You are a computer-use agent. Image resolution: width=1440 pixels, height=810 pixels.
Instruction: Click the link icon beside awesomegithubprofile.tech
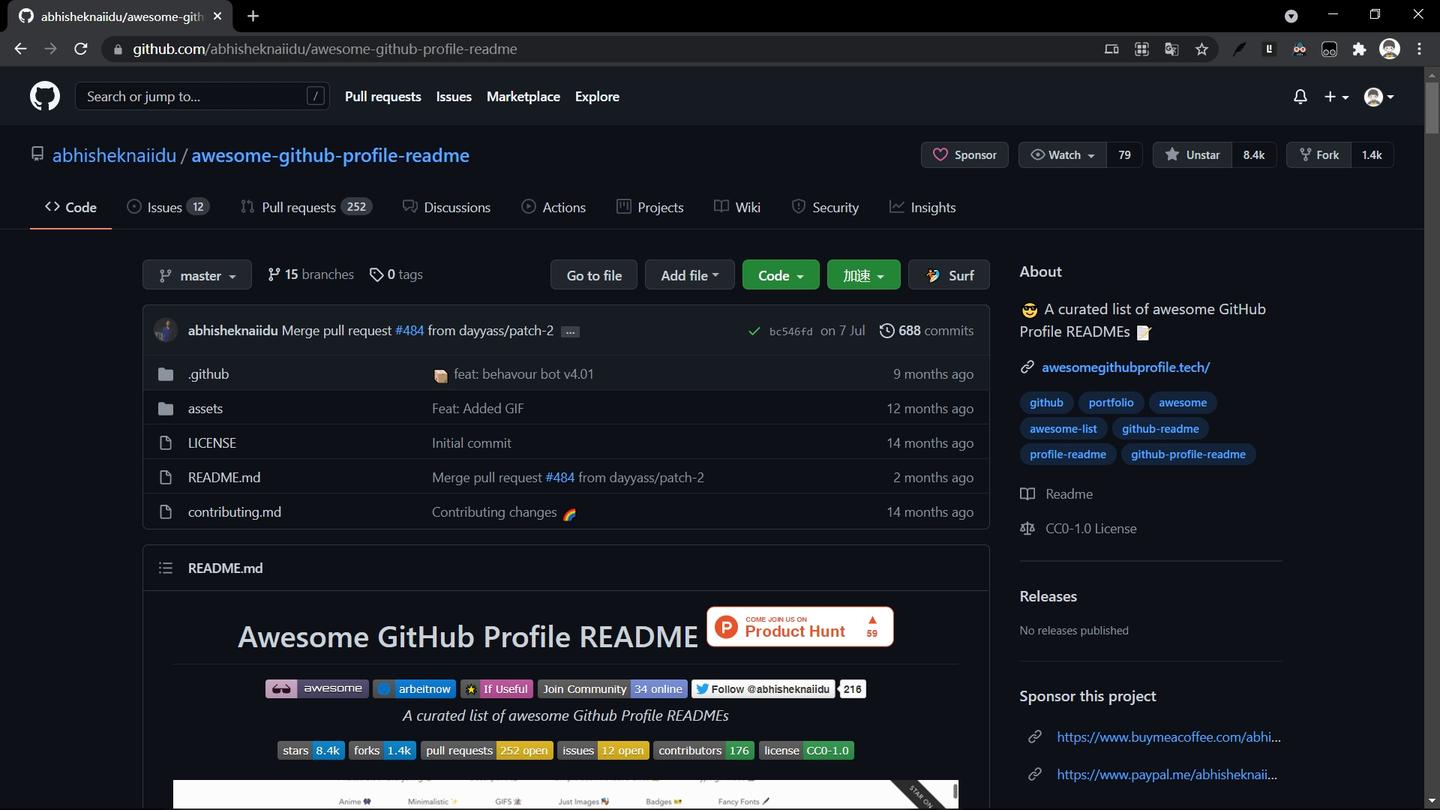pos(1026,366)
